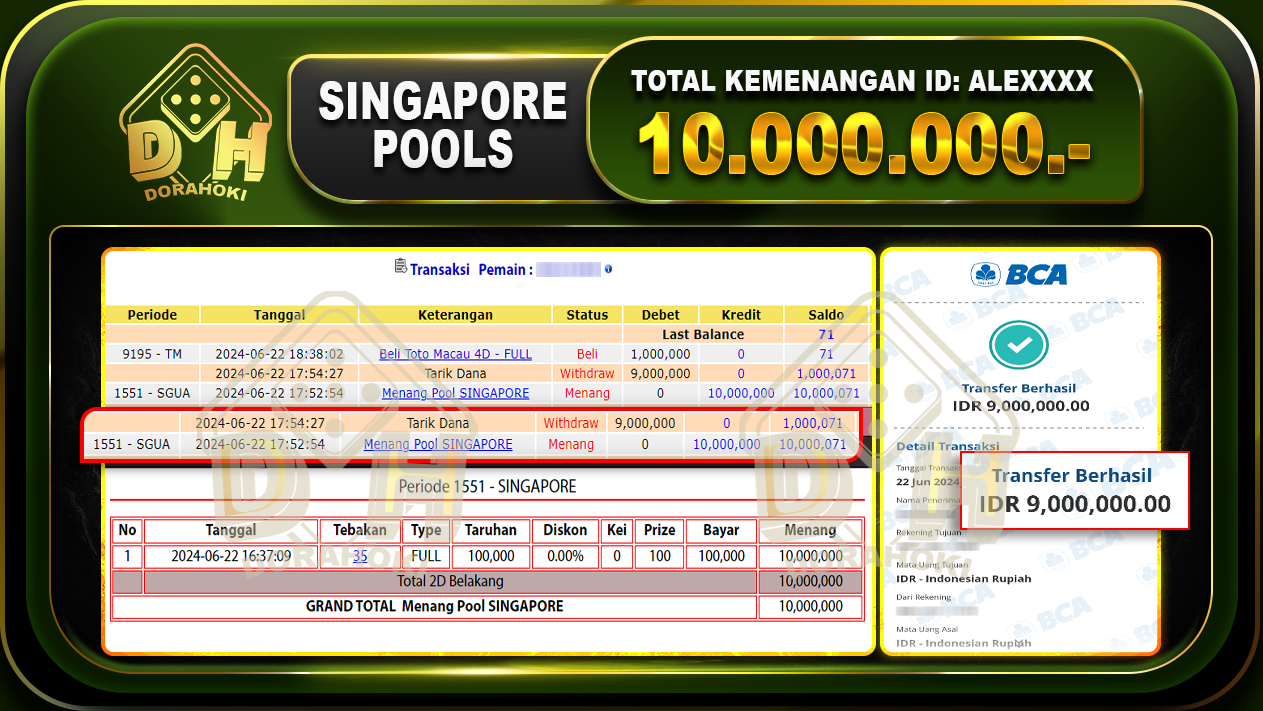Screen dimensions: 1263x711
Task: Select the Beli status on the Toto Macau row
Action: (587, 353)
